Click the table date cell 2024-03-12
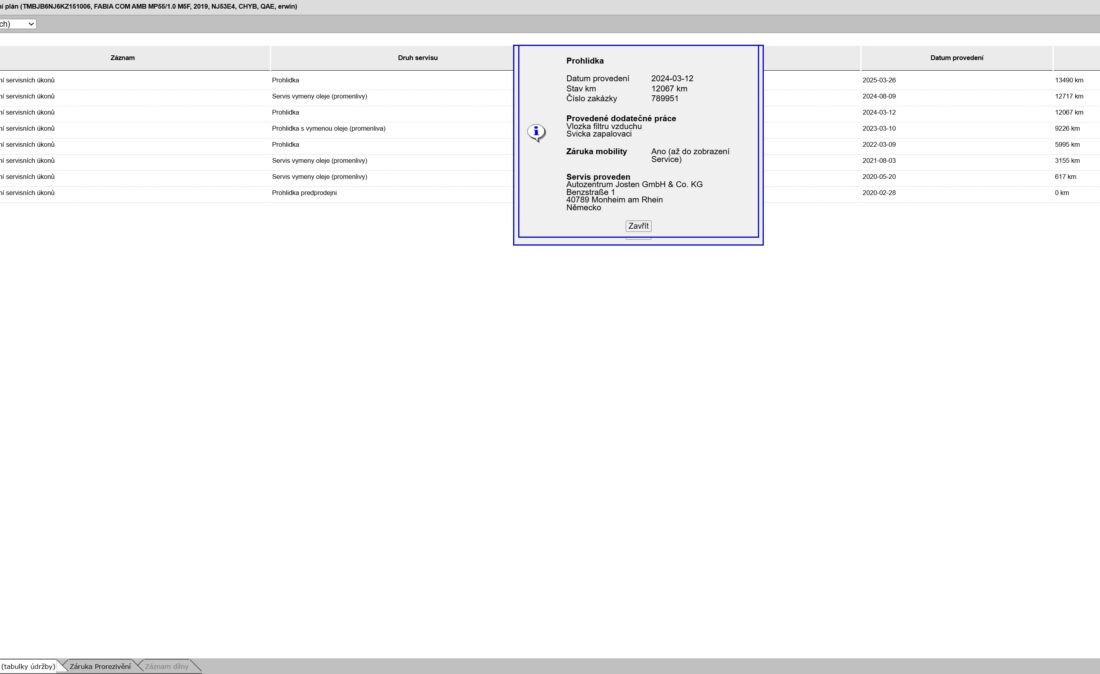This screenshot has height=674, width=1100. [879, 113]
